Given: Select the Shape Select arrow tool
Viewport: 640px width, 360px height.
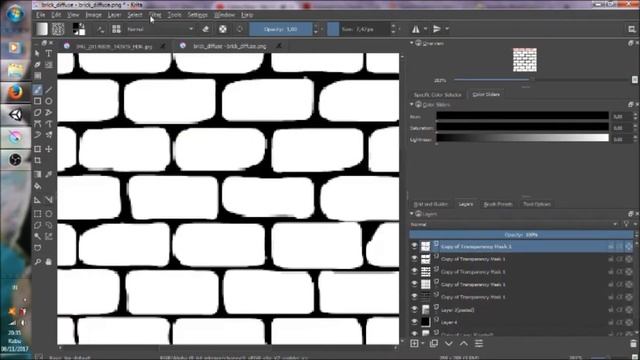Looking at the screenshot, I should [x=38, y=53].
